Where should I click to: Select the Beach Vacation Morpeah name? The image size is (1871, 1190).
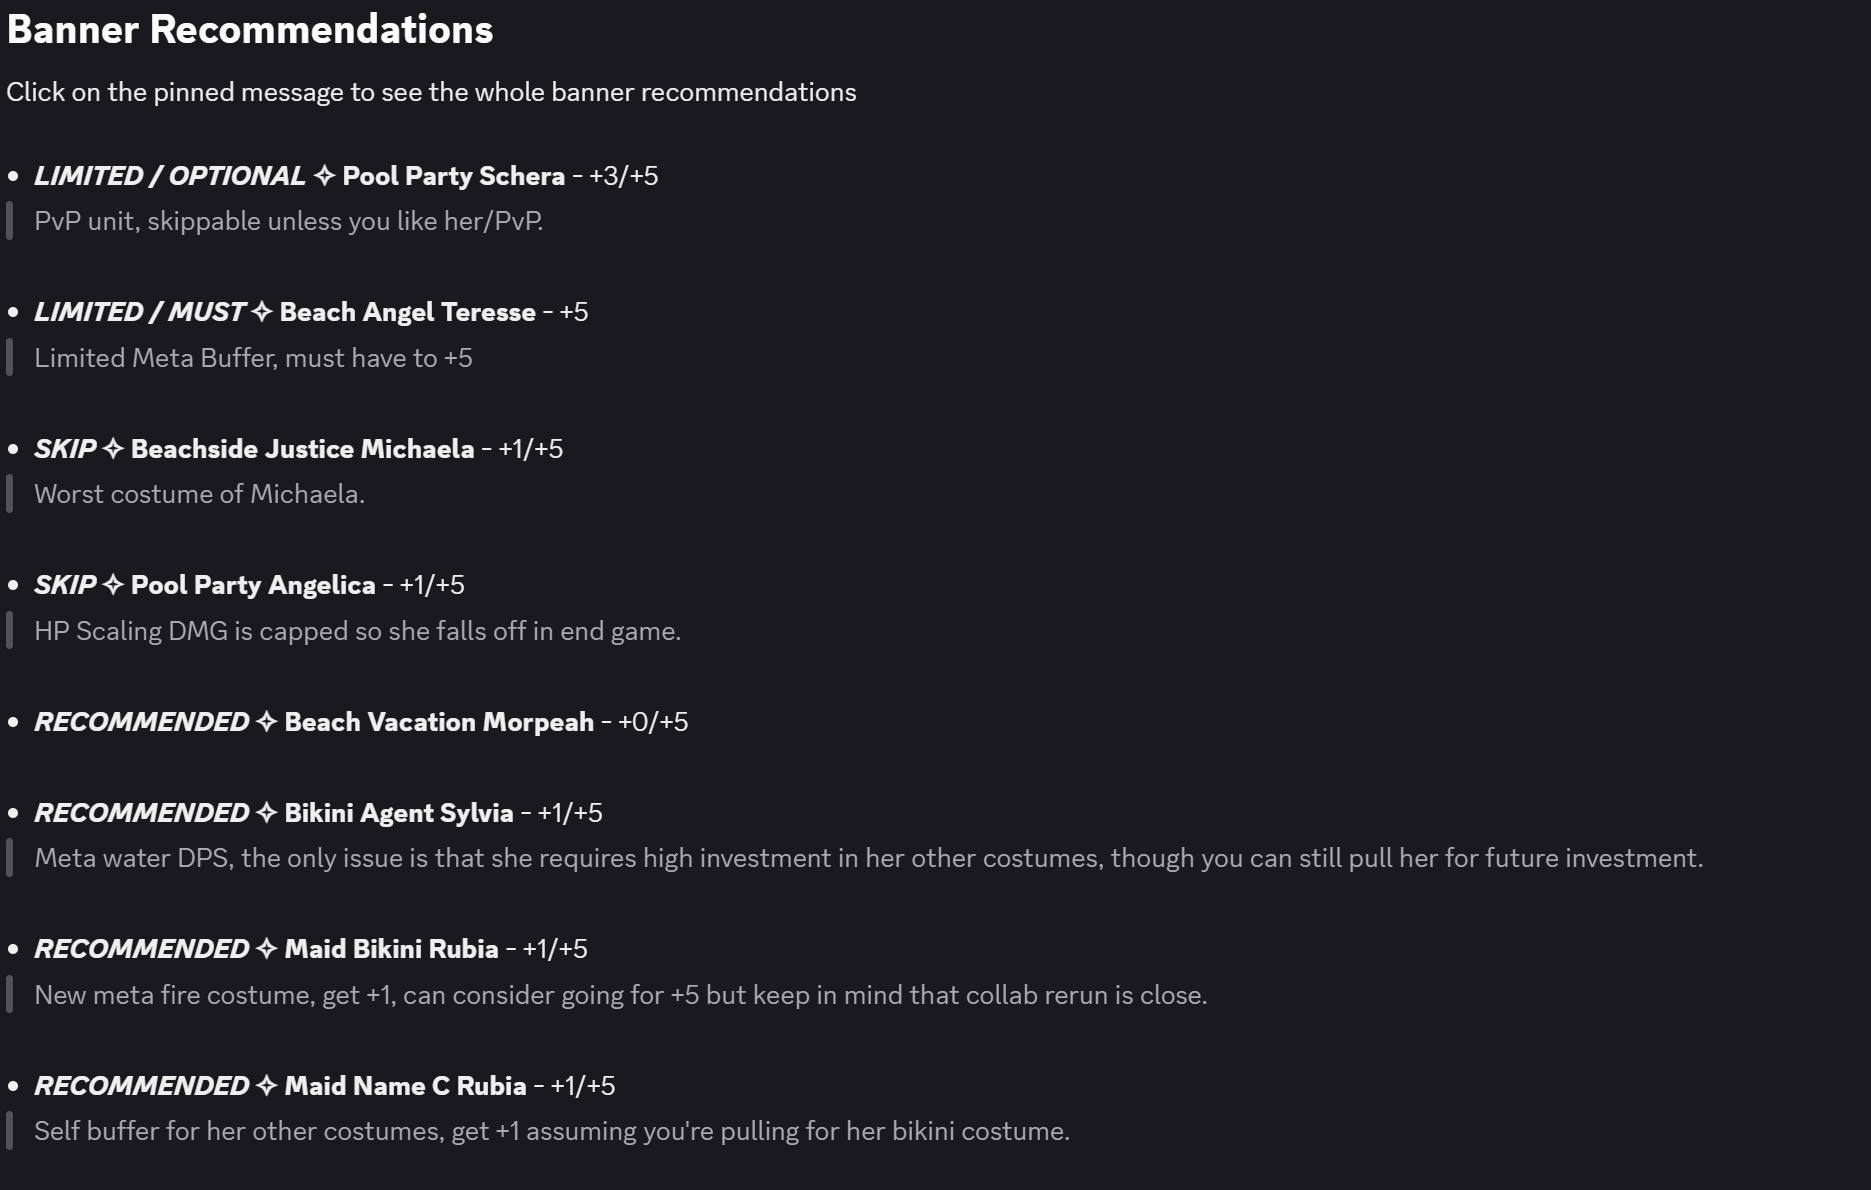tap(439, 722)
